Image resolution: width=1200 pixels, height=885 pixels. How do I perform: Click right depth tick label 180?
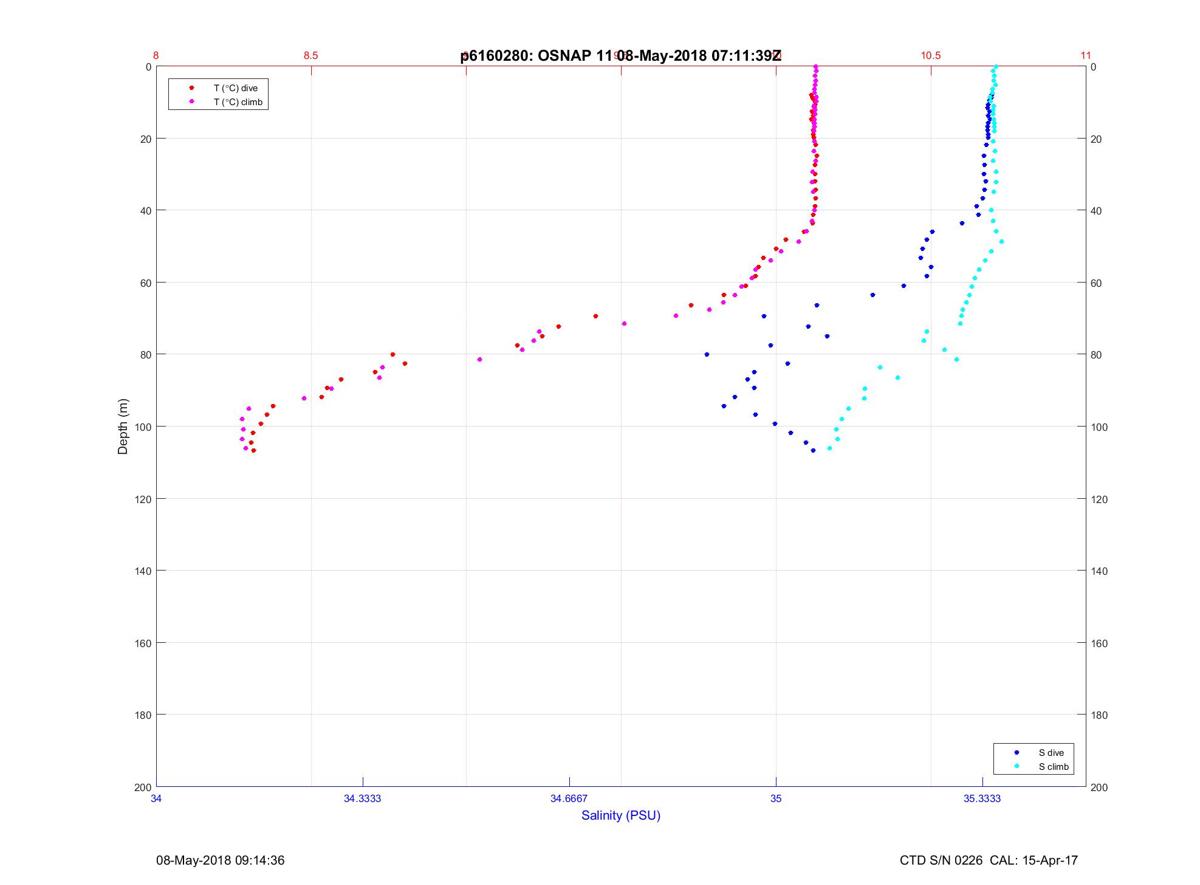pos(1101,715)
